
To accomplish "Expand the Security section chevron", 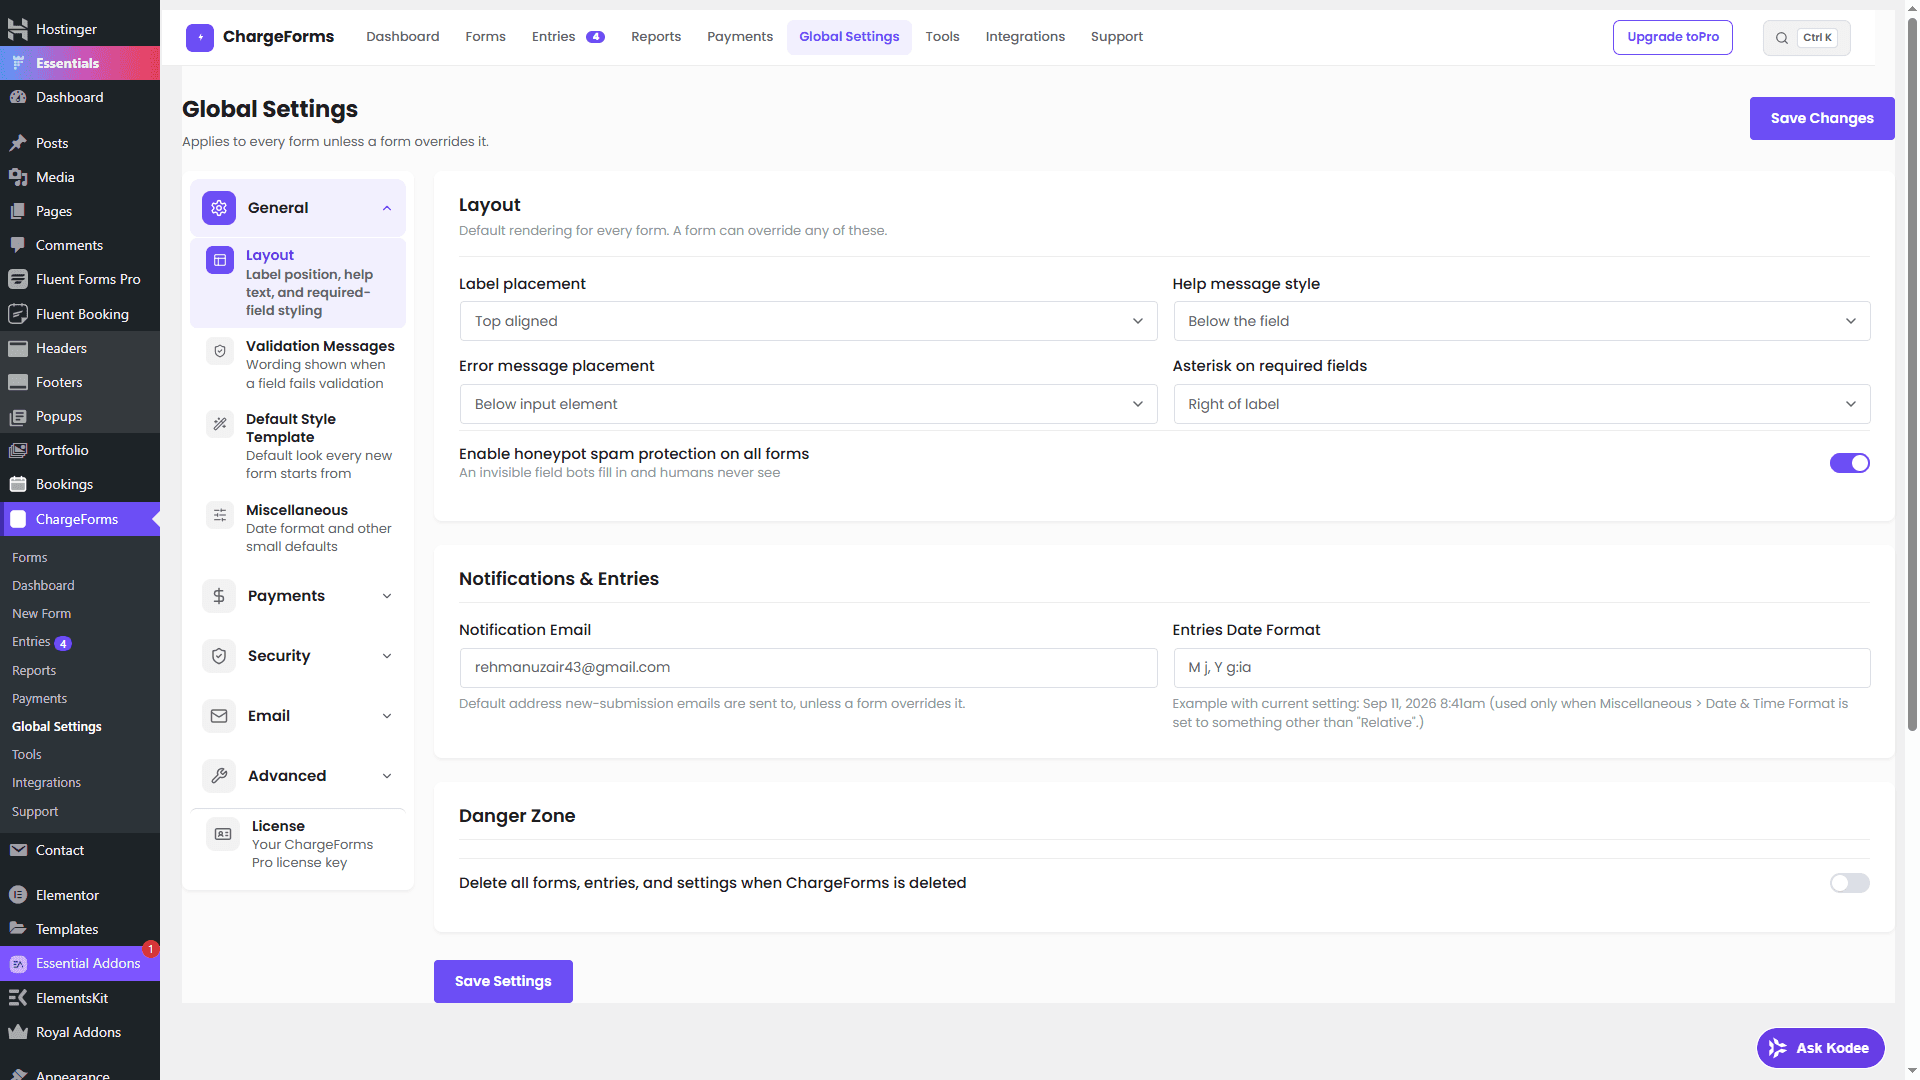I will click(x=387, y=656).
